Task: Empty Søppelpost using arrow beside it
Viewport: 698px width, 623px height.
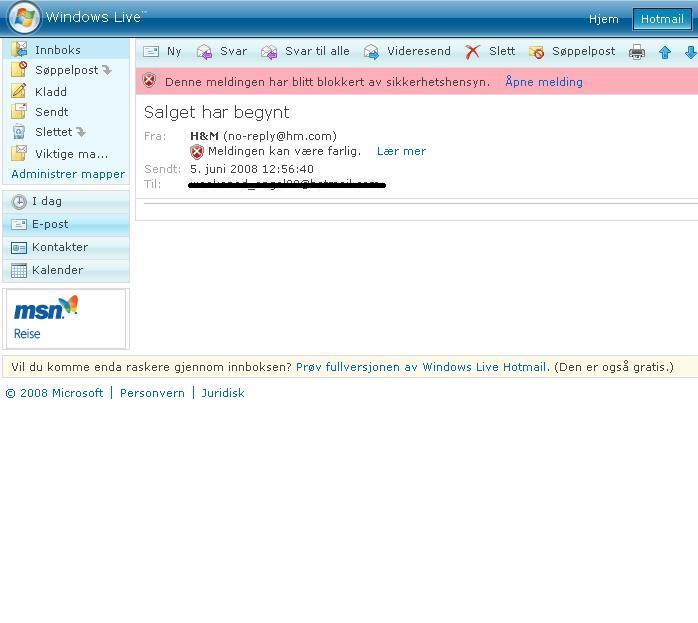Action: pyautogui.click(x=107, y=70)
